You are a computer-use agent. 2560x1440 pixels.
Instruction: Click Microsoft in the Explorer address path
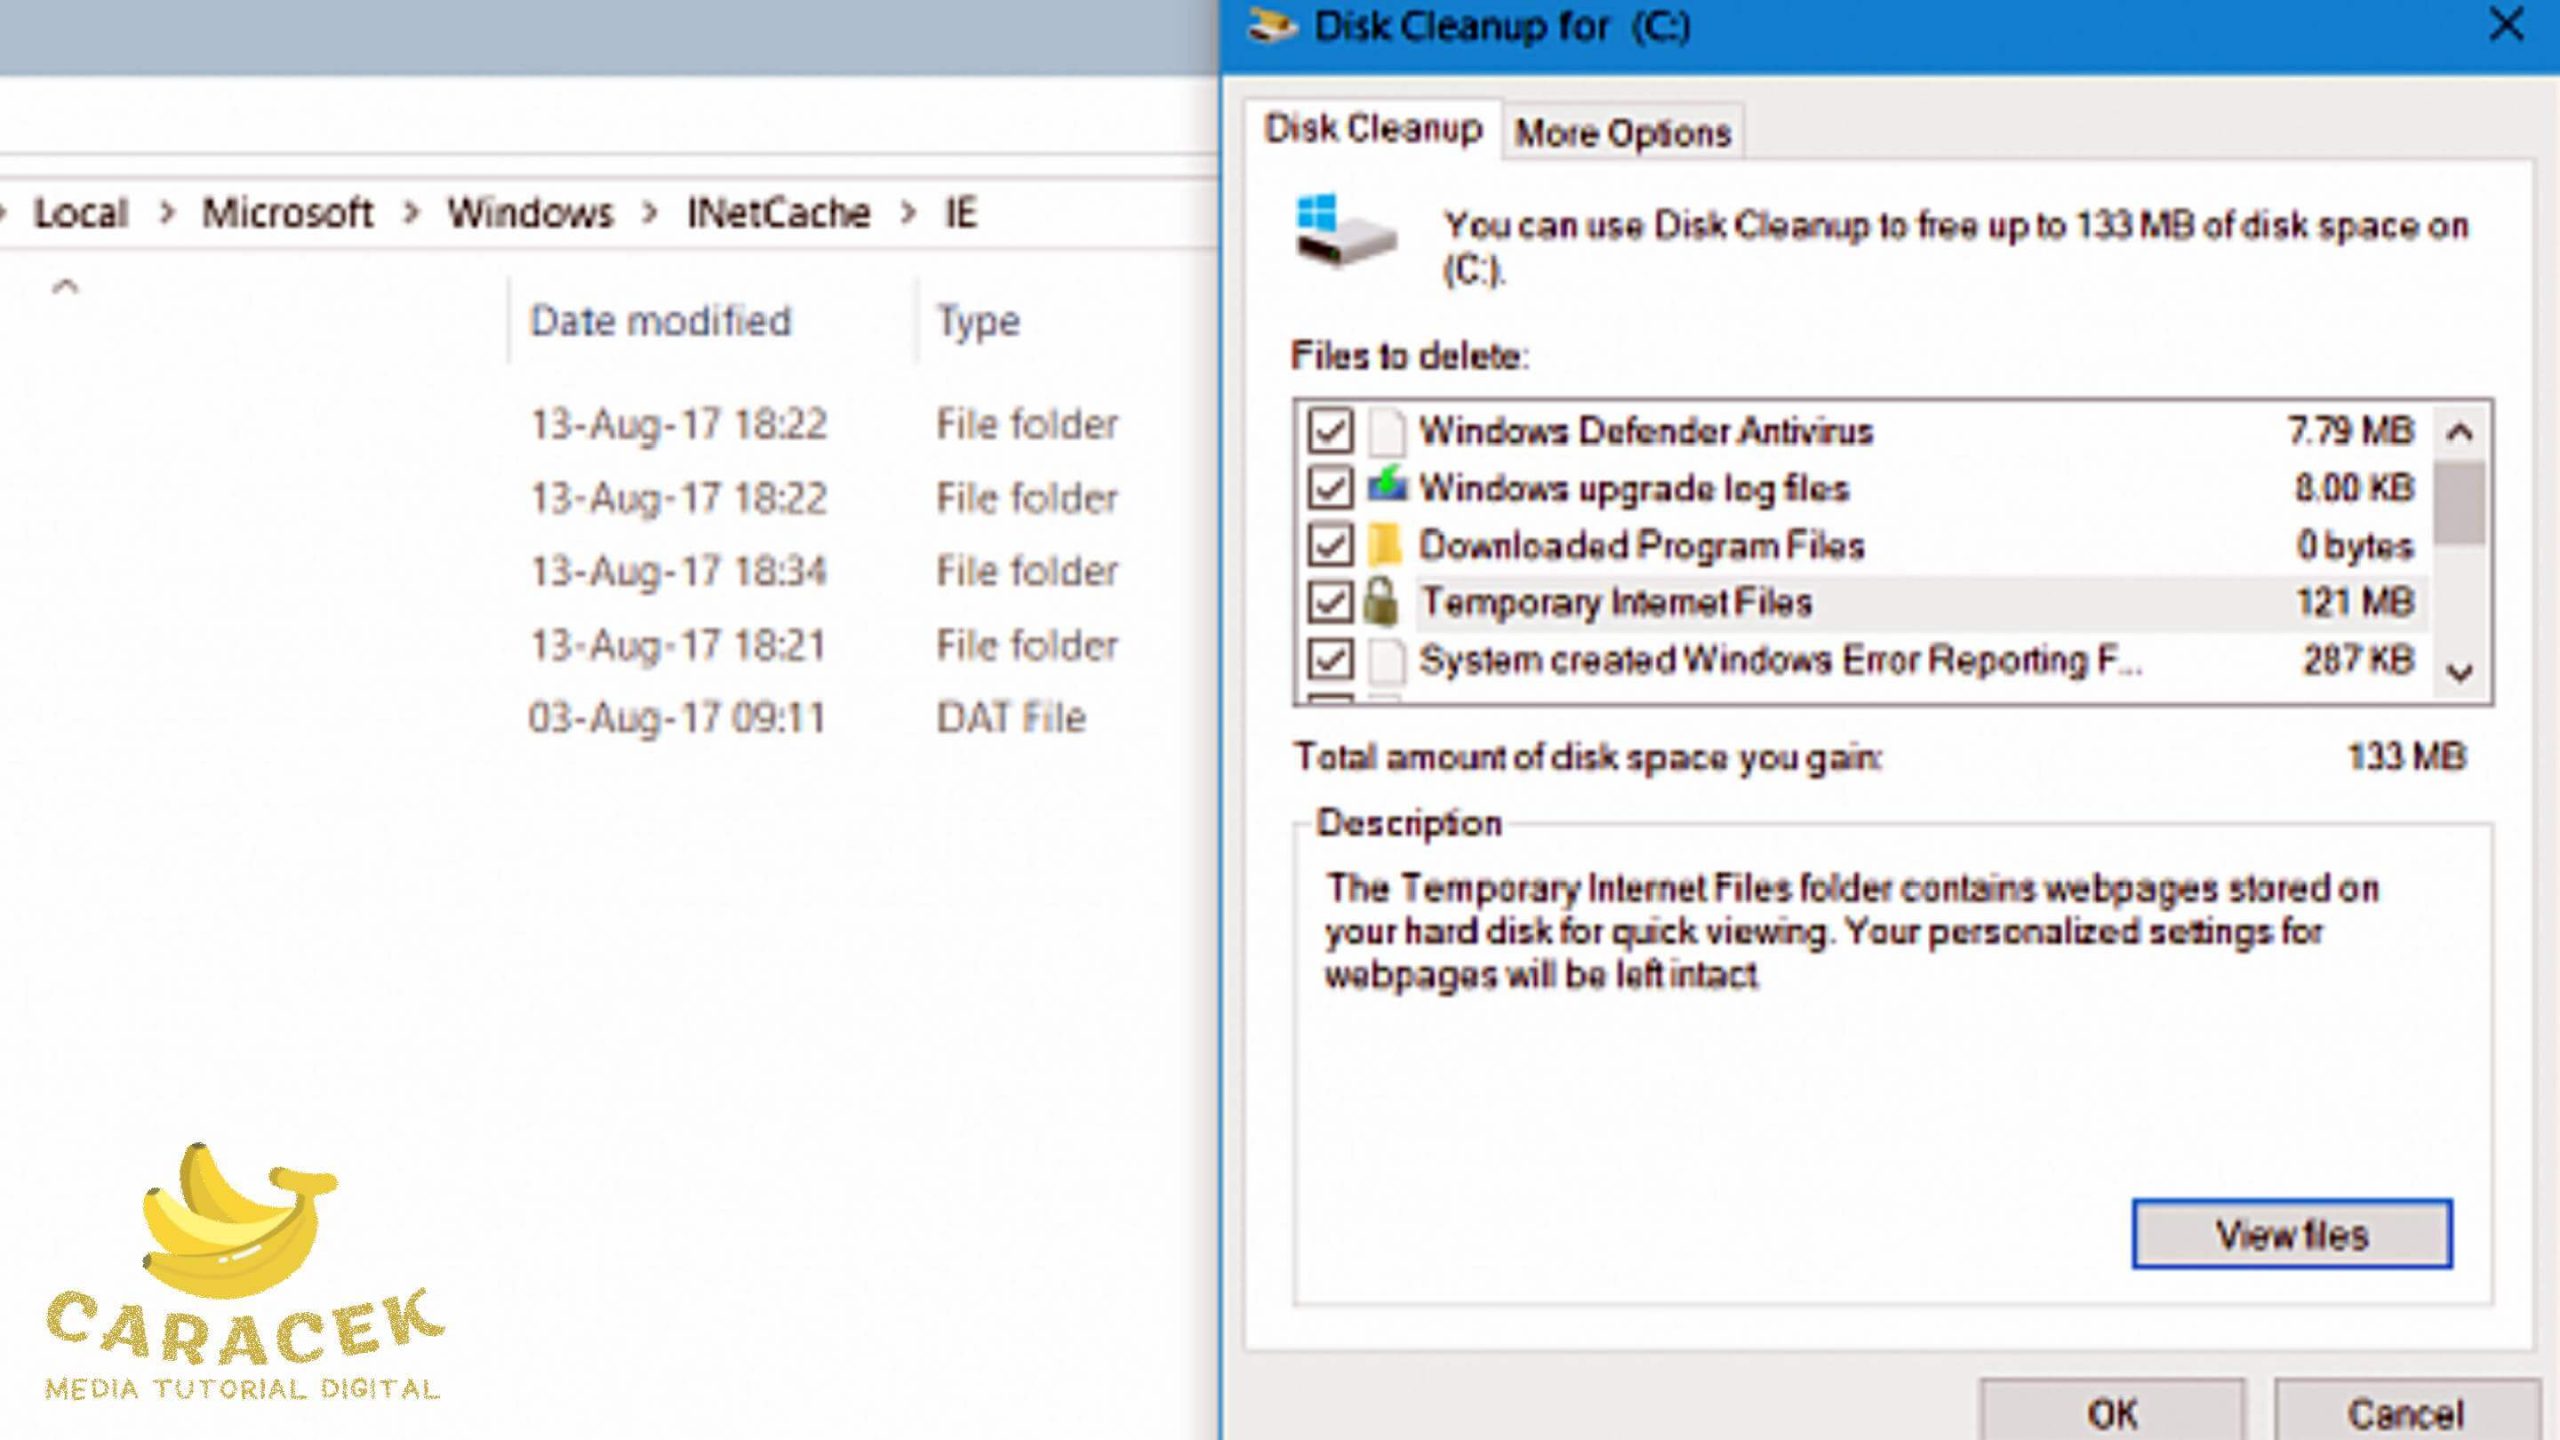287,213
